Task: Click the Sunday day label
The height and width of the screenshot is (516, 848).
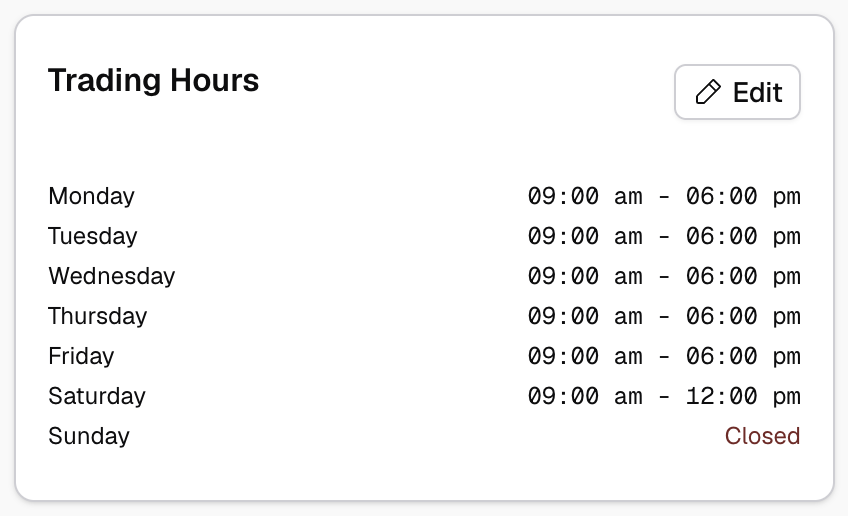Action: pyautogui.click(x=89, y=436)
